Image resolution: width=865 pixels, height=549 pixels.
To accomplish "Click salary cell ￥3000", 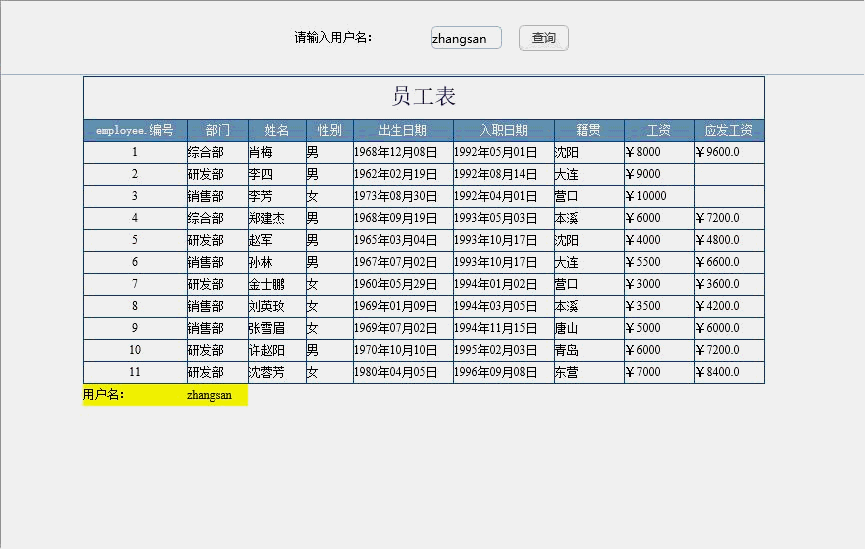I will click(659, 285).
